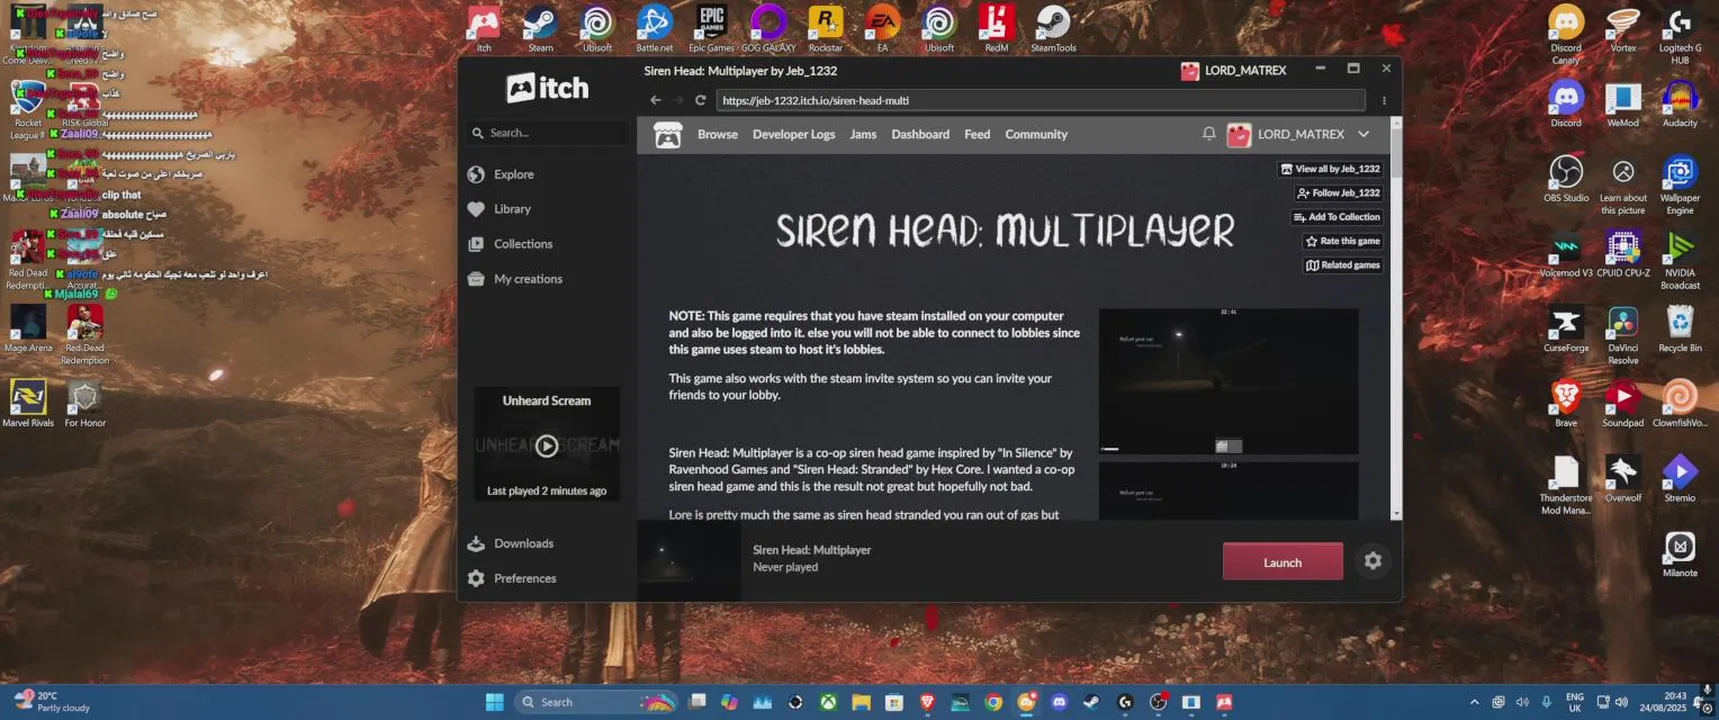Open Steam desktop shortcut
This screenshot has height=720, width=1719.
(x=540, y=29)
